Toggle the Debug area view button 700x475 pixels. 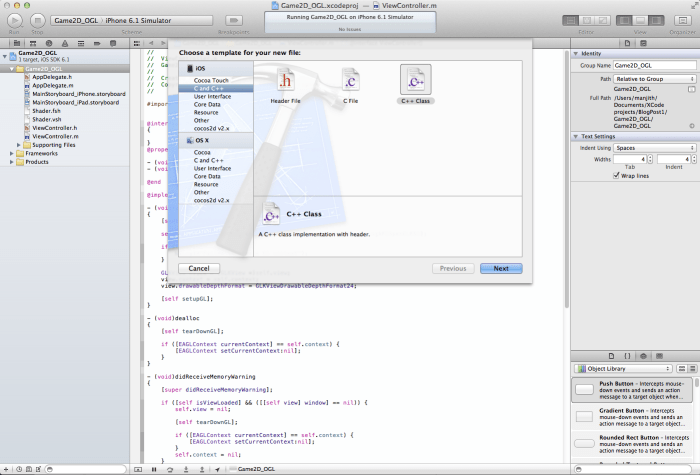click(x=640, y=21)
